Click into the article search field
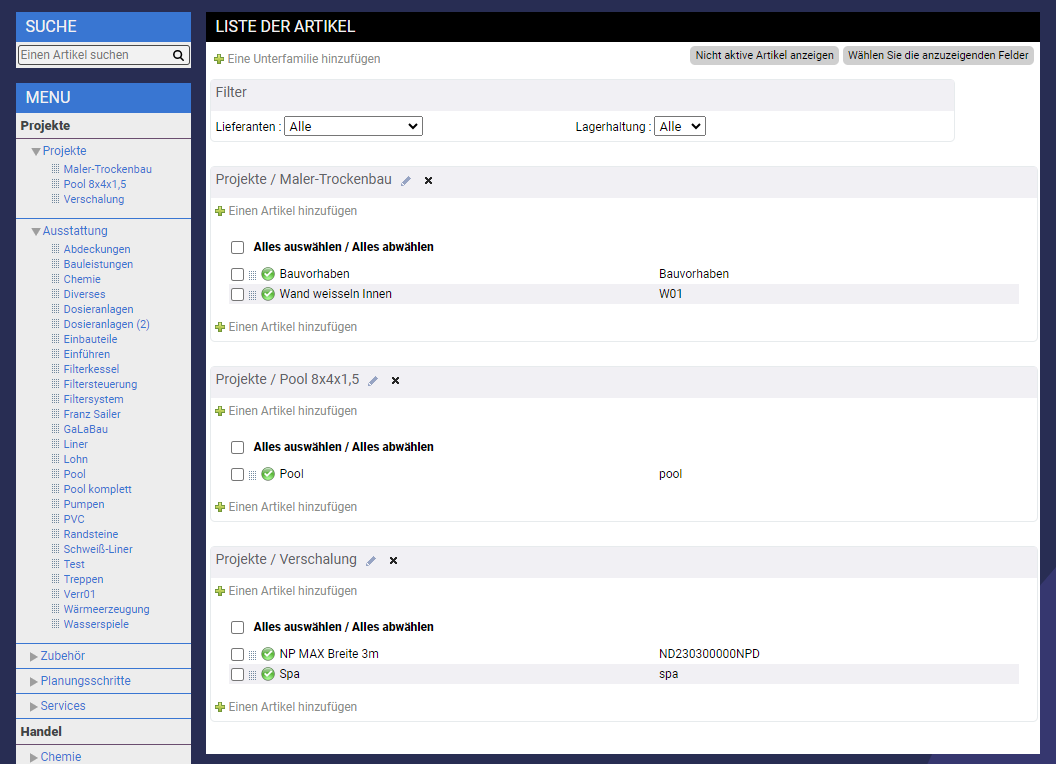Screen dimensions: 1056x764 94,56
